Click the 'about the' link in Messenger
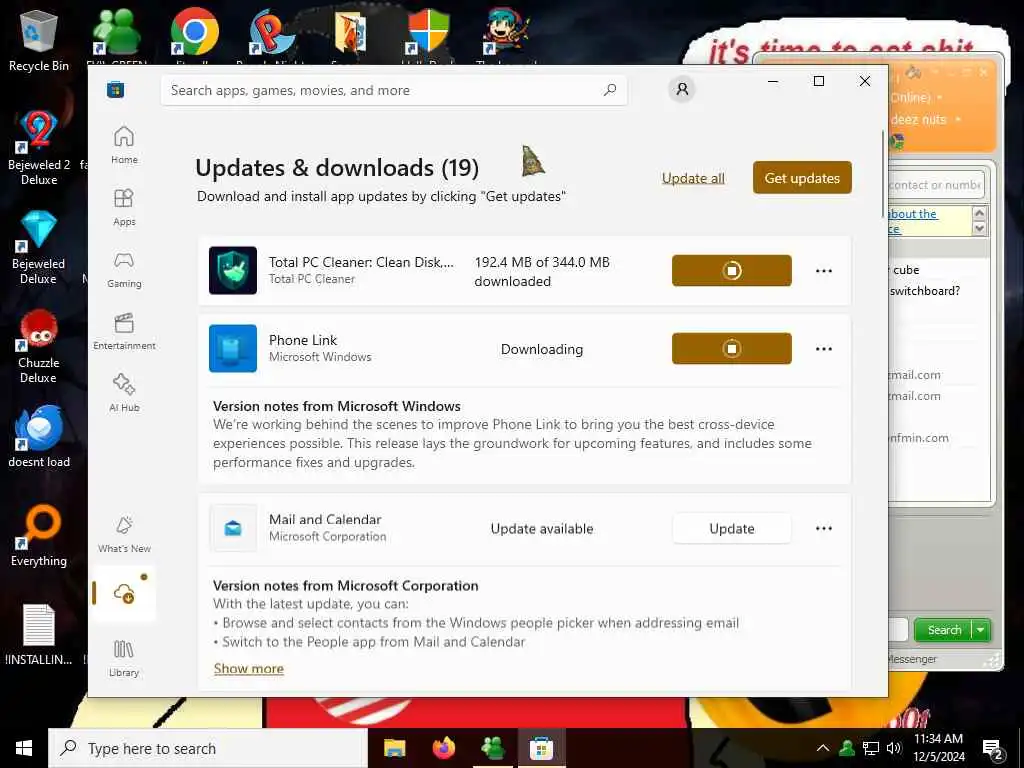 pos(914,214)
